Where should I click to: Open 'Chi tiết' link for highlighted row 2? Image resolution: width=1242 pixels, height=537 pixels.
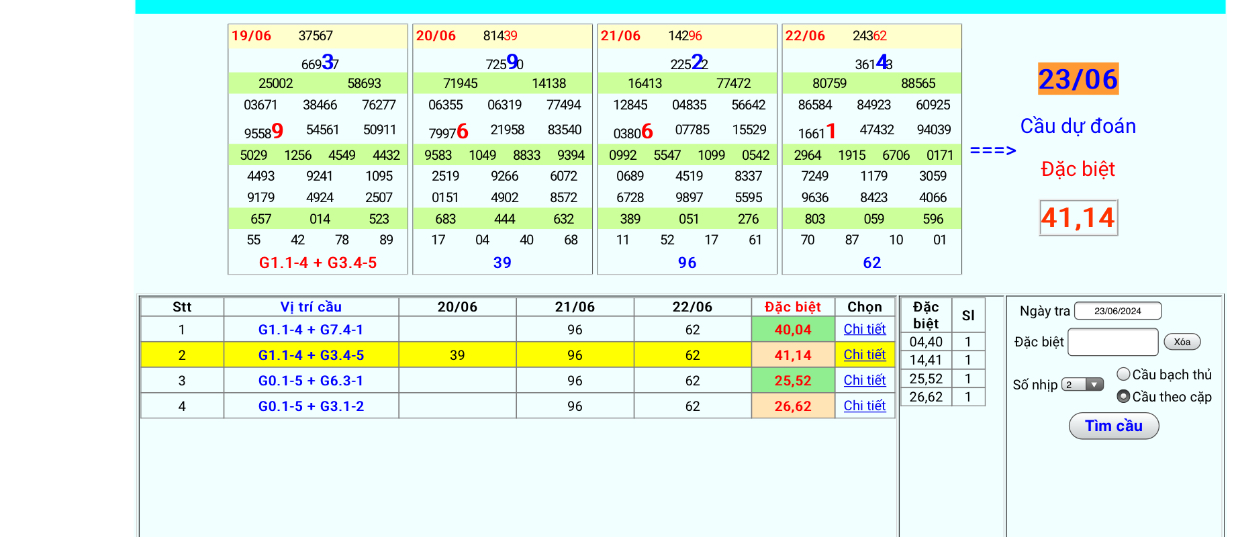click(x=864, y=355)
